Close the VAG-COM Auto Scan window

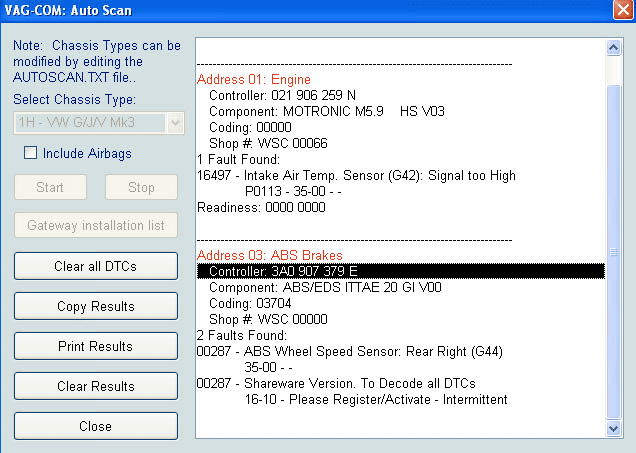point(619,12)
